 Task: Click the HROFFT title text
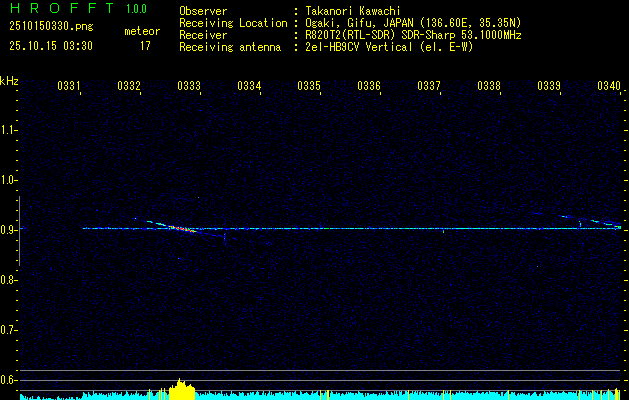click(x=62, y=8)
